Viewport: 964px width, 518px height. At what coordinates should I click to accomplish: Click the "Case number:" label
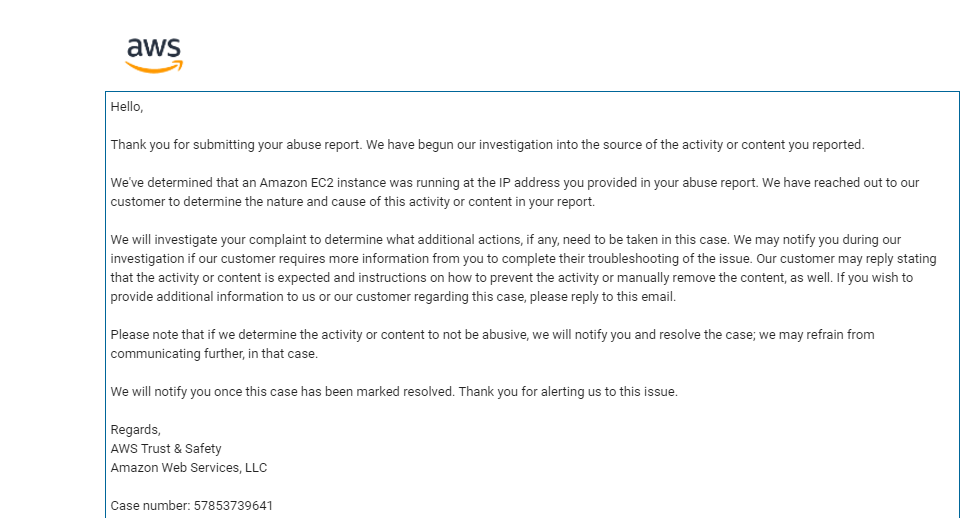click(x=151, y=506)
